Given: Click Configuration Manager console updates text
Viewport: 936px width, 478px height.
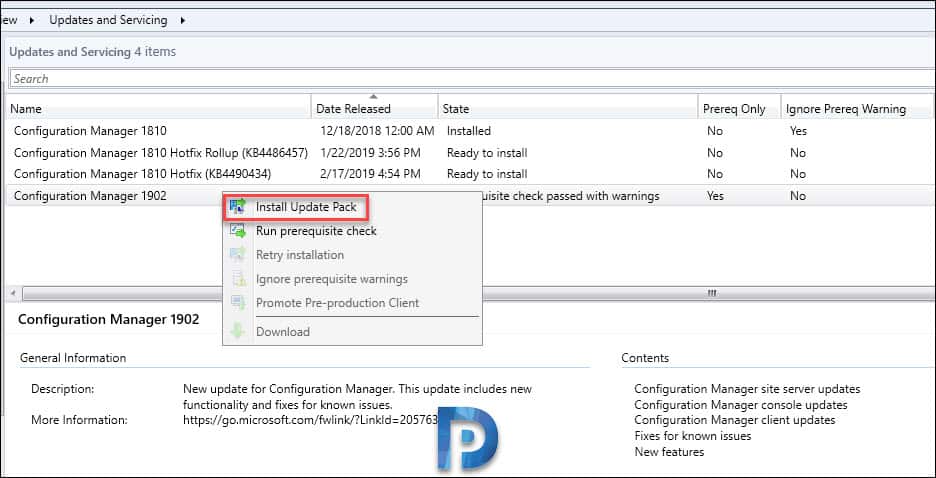Looking at the screenshot, I should [x=741, y=405].
